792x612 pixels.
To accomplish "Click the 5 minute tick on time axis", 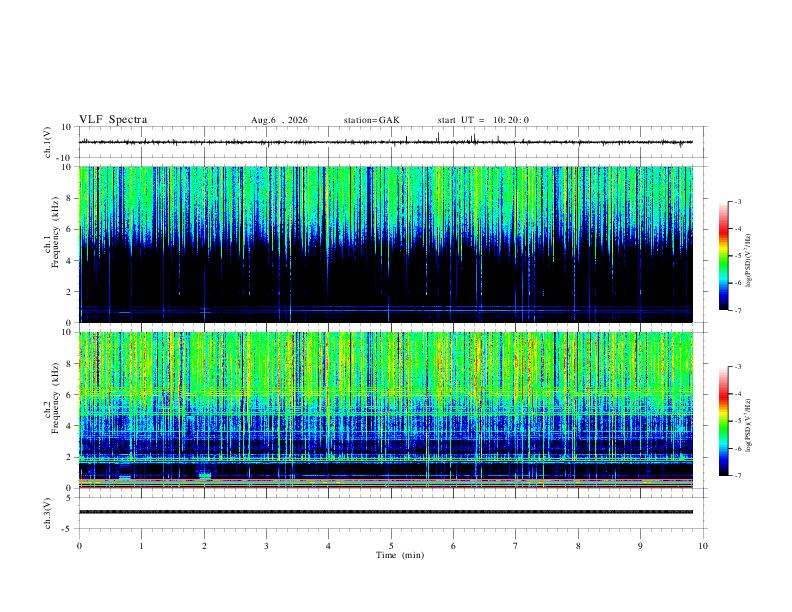I will [x=391, y=546].
